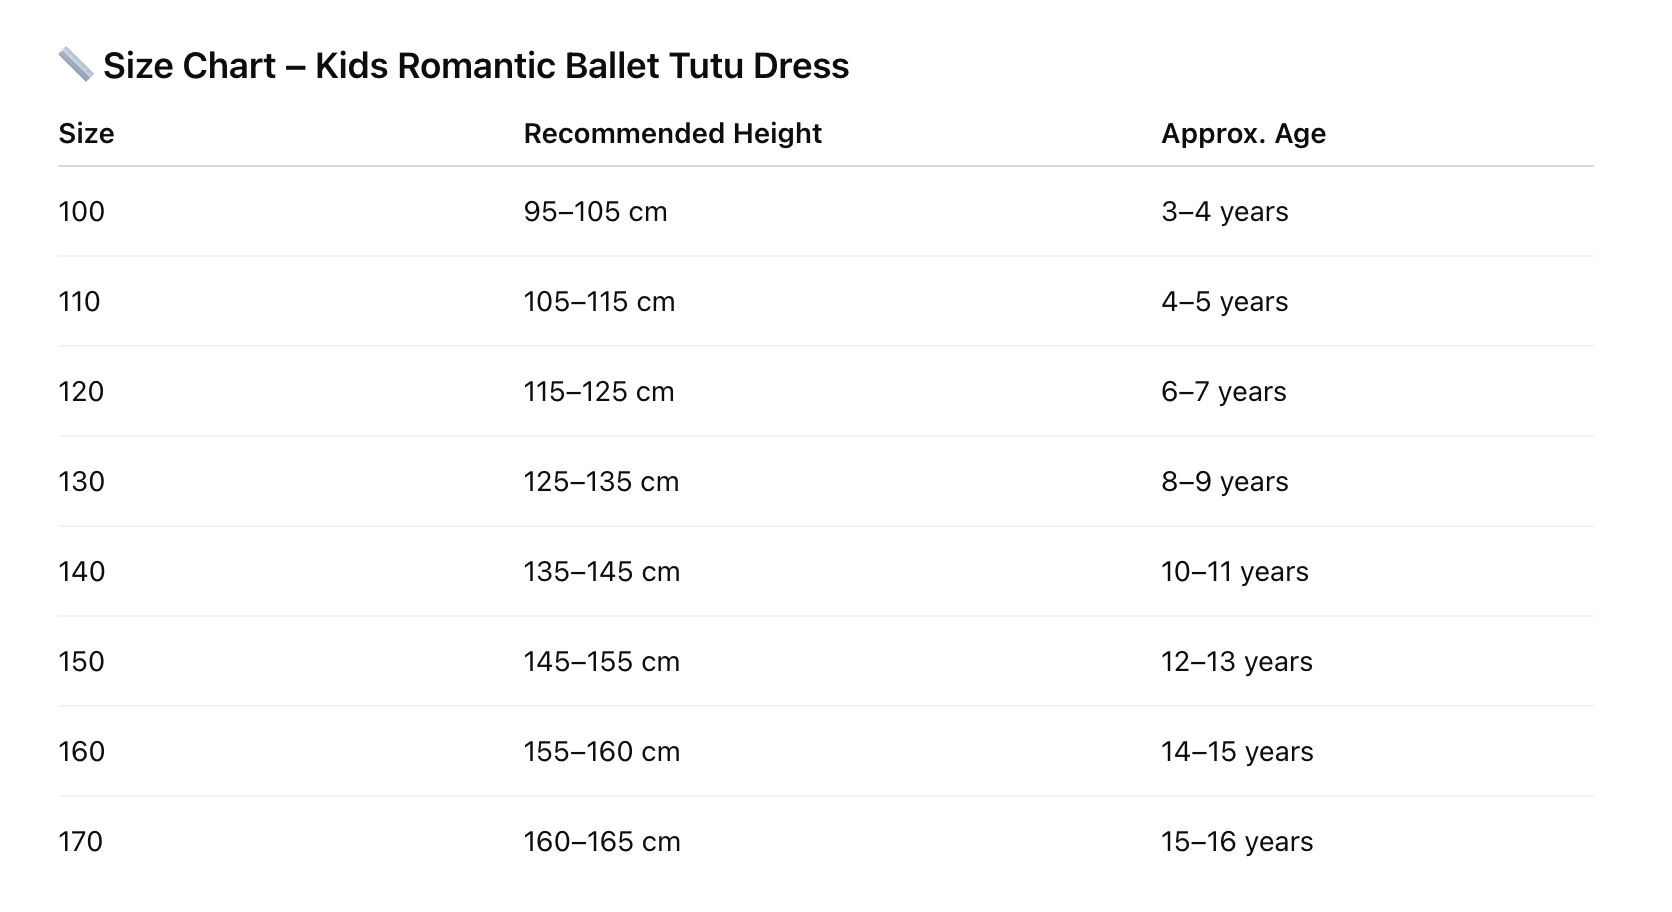The height and width of the screenshot is (912, 1672).
Task: Click the size 130 cell
Action: click(81, 482)
